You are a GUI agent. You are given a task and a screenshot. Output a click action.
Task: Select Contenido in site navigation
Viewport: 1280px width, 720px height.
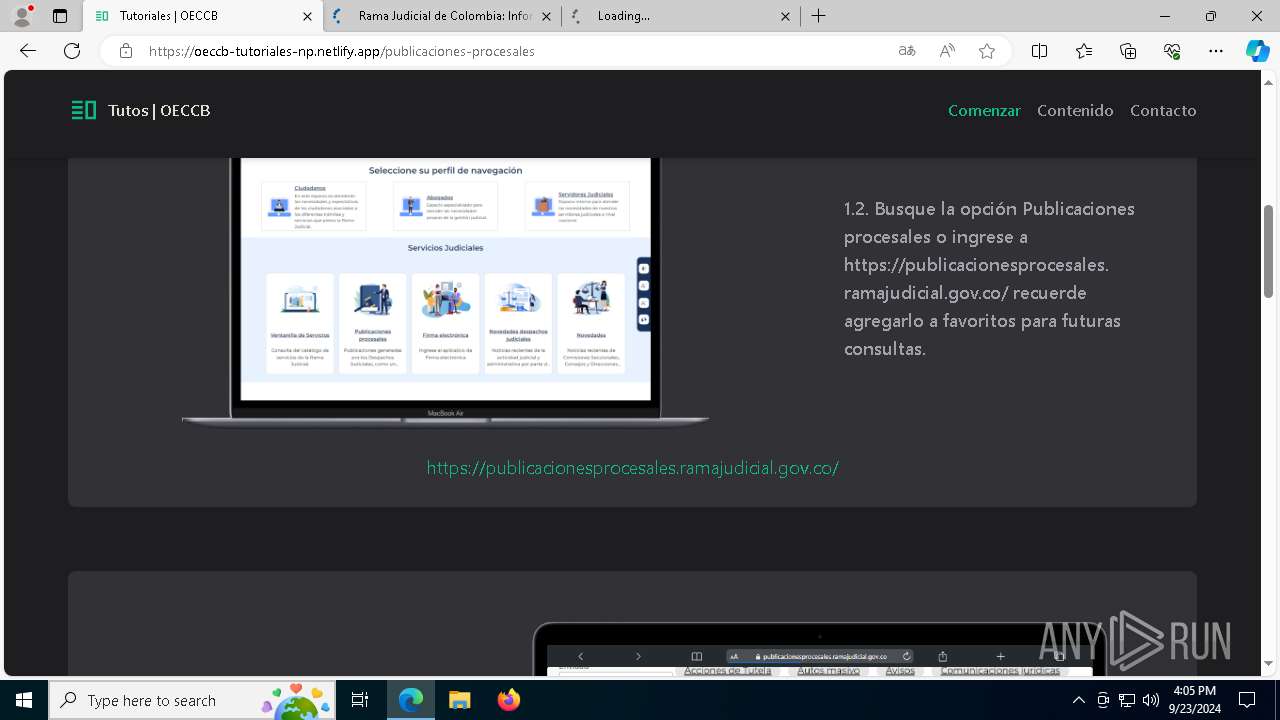coord(1075,111)
